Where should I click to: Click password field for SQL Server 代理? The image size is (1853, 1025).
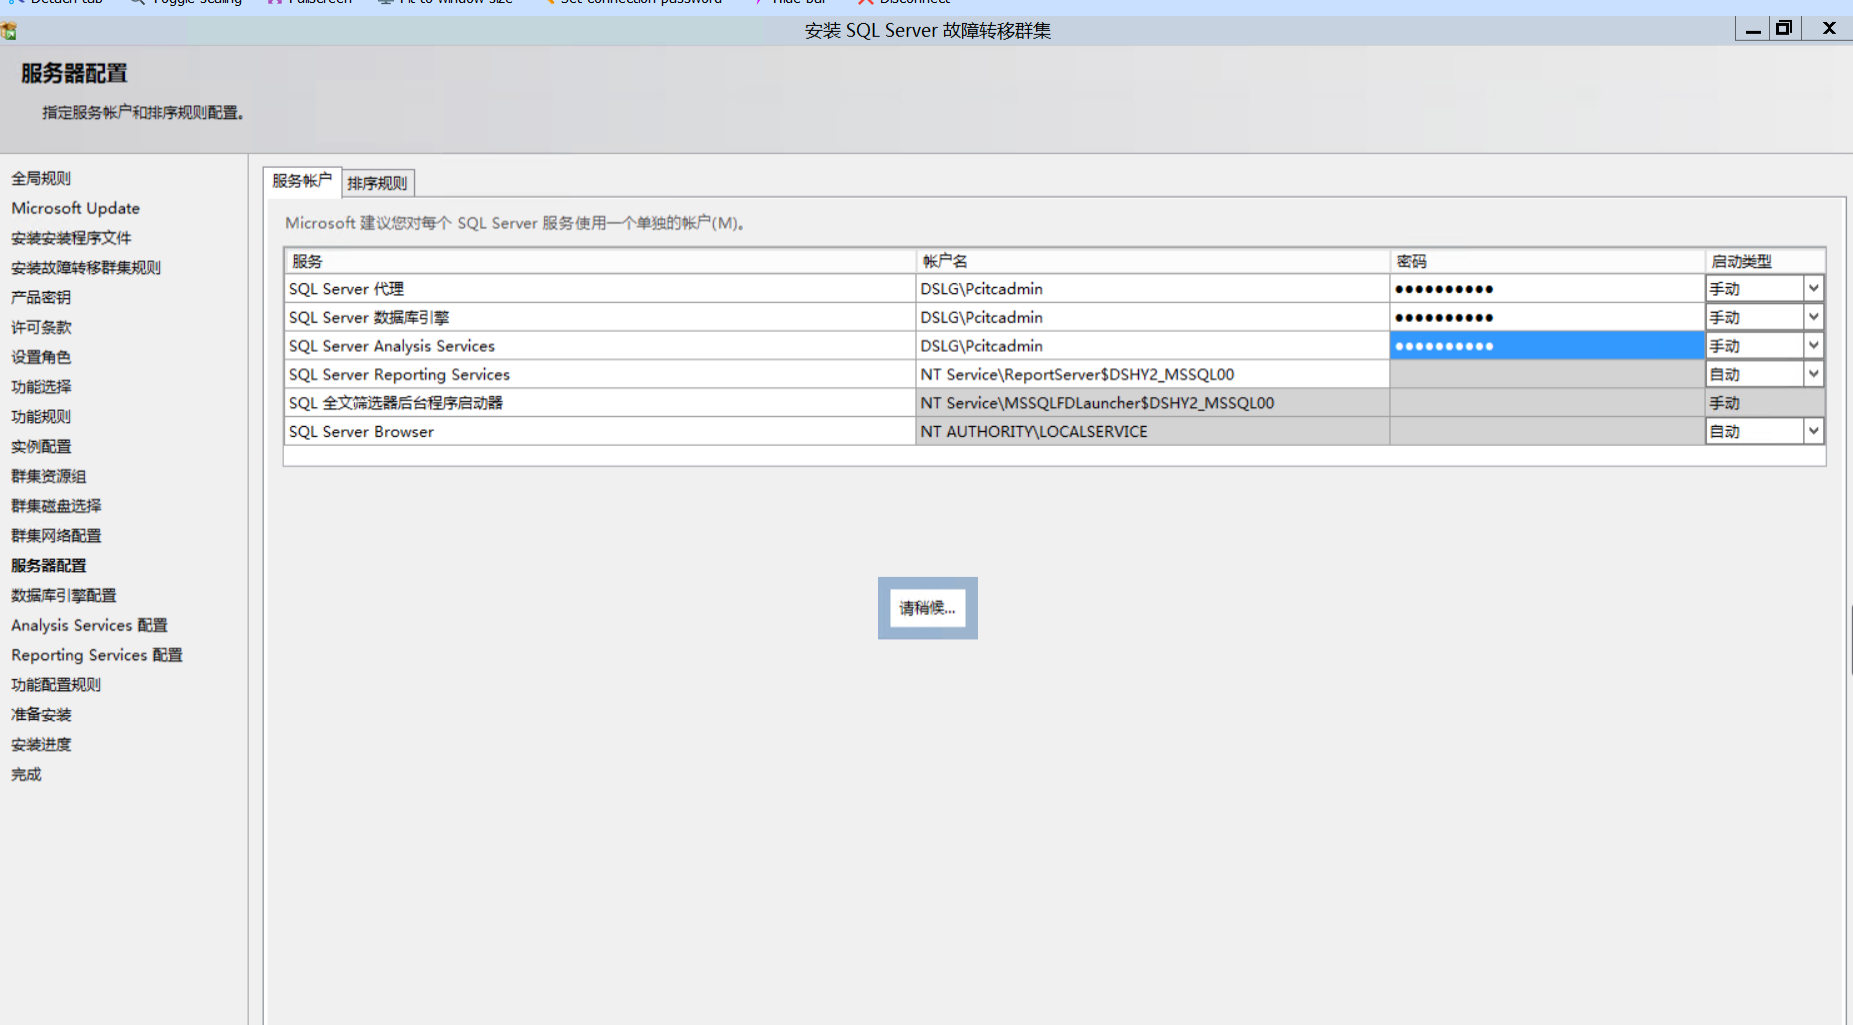[x=1547, y=289]
